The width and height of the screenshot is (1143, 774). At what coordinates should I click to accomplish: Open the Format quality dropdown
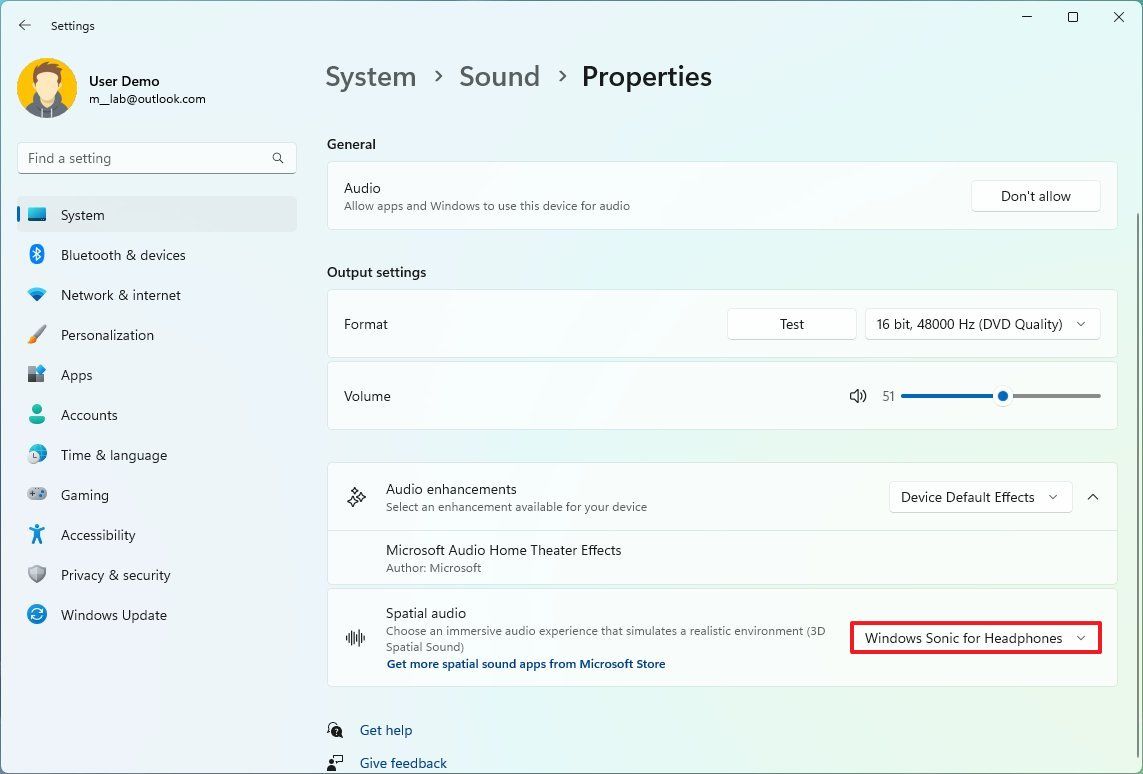(981, 324)
